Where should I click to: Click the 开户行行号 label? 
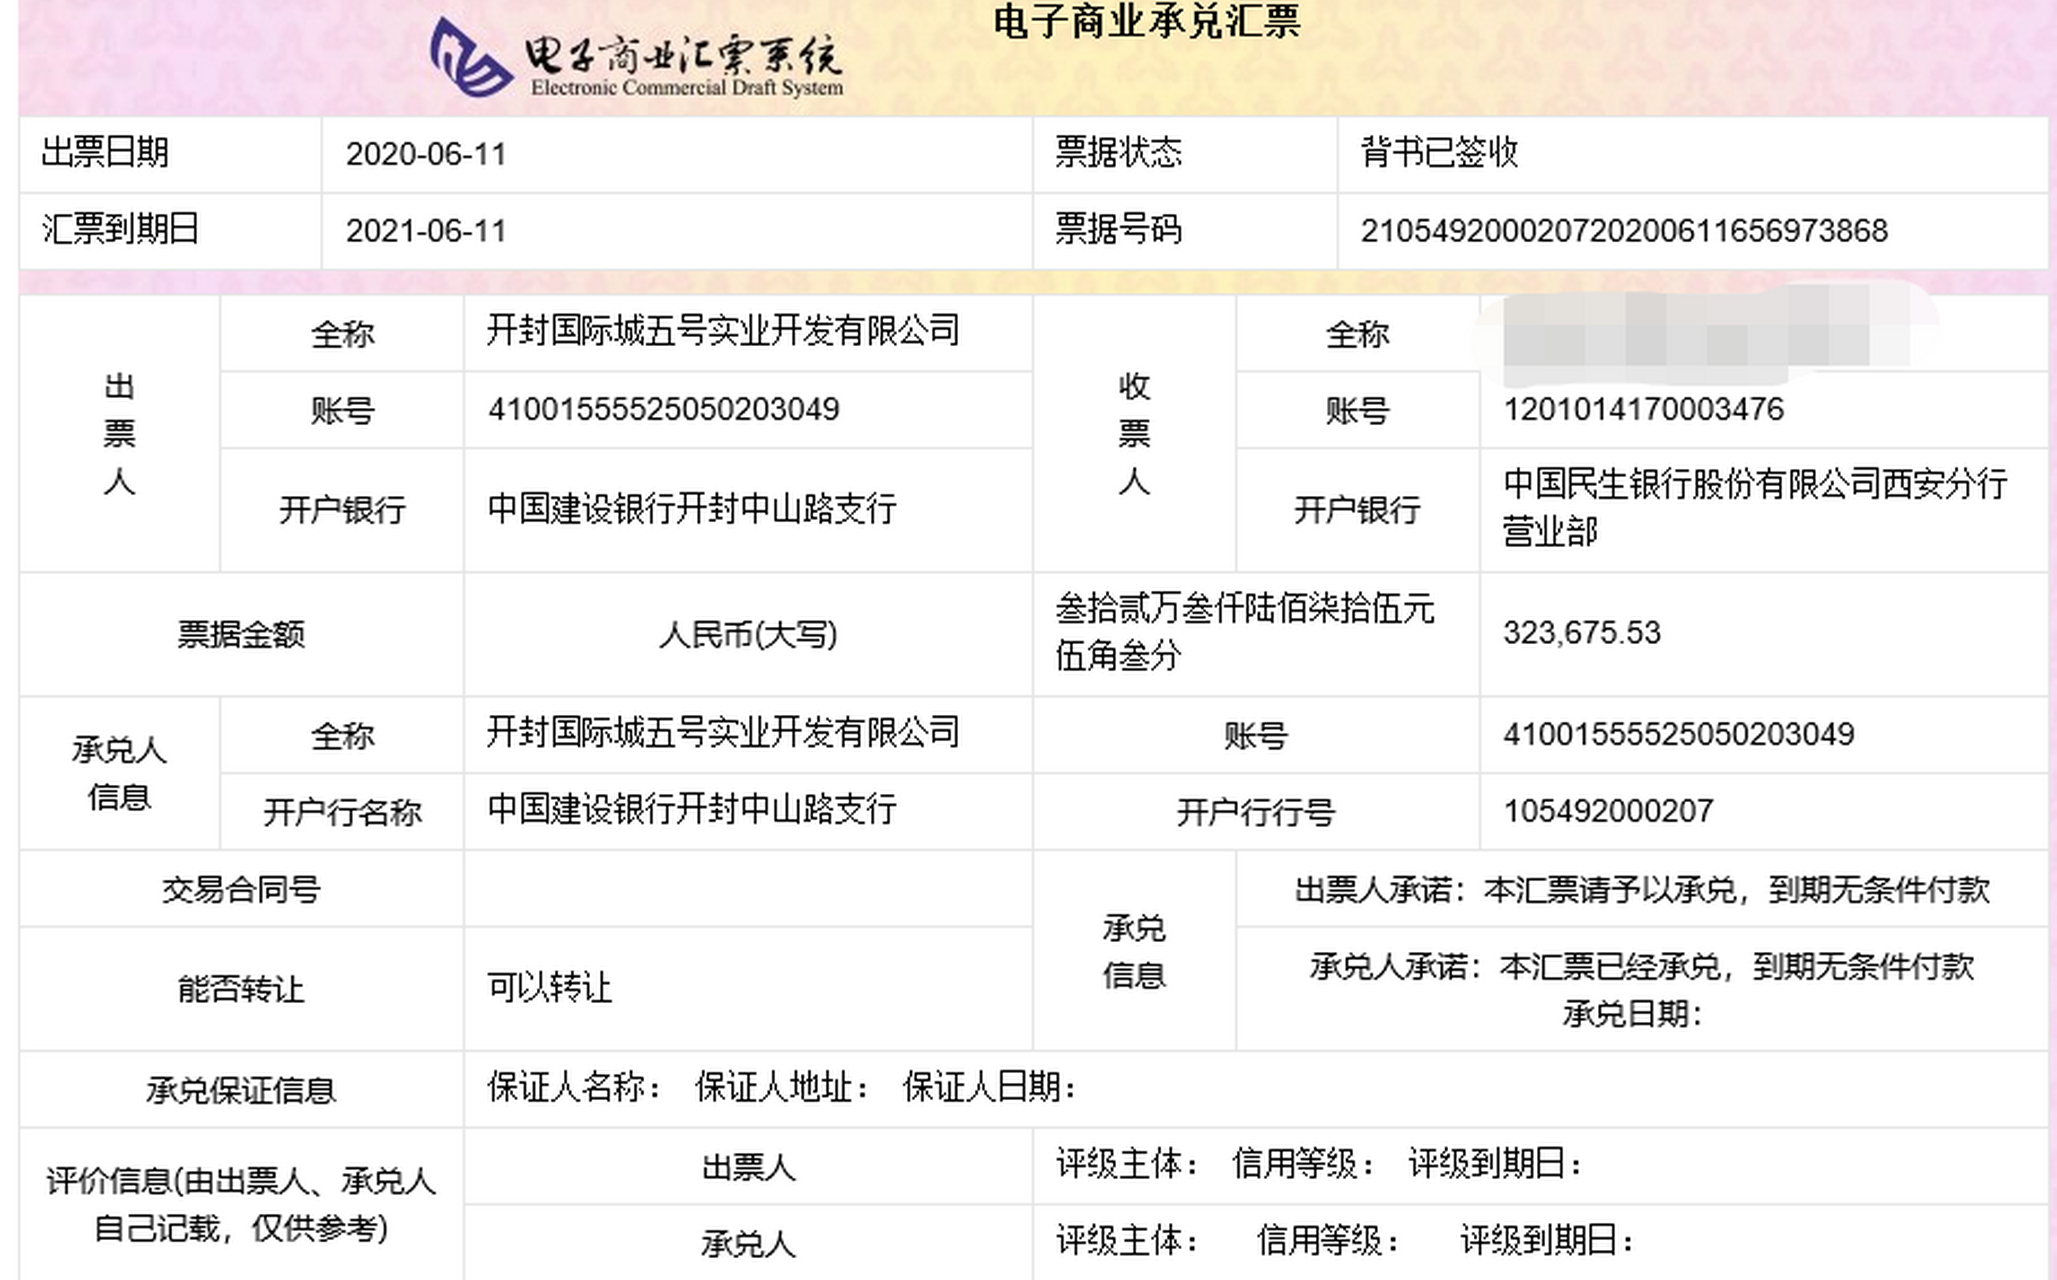click(x=1256, y=812)
